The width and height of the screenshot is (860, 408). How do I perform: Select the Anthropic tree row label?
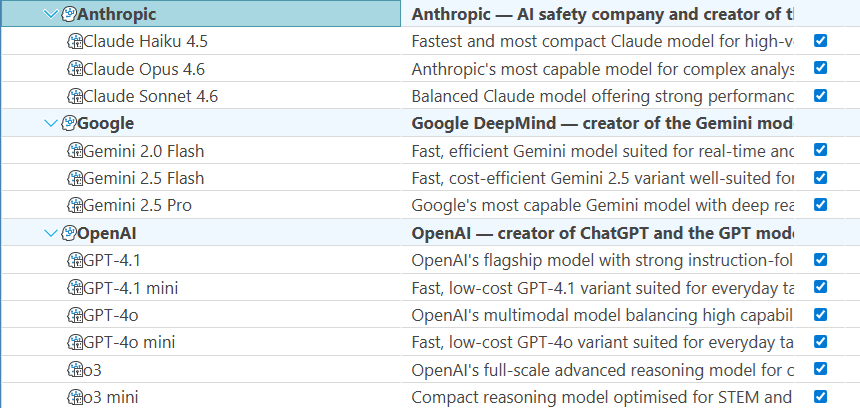click(x=116, y=14)
